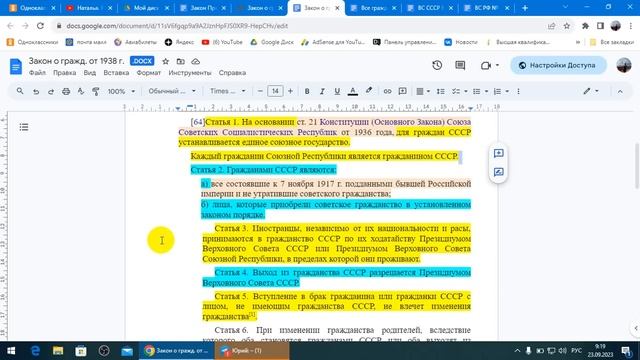
Task: Open text alignment dropdown
Action: tap(422, 91)
